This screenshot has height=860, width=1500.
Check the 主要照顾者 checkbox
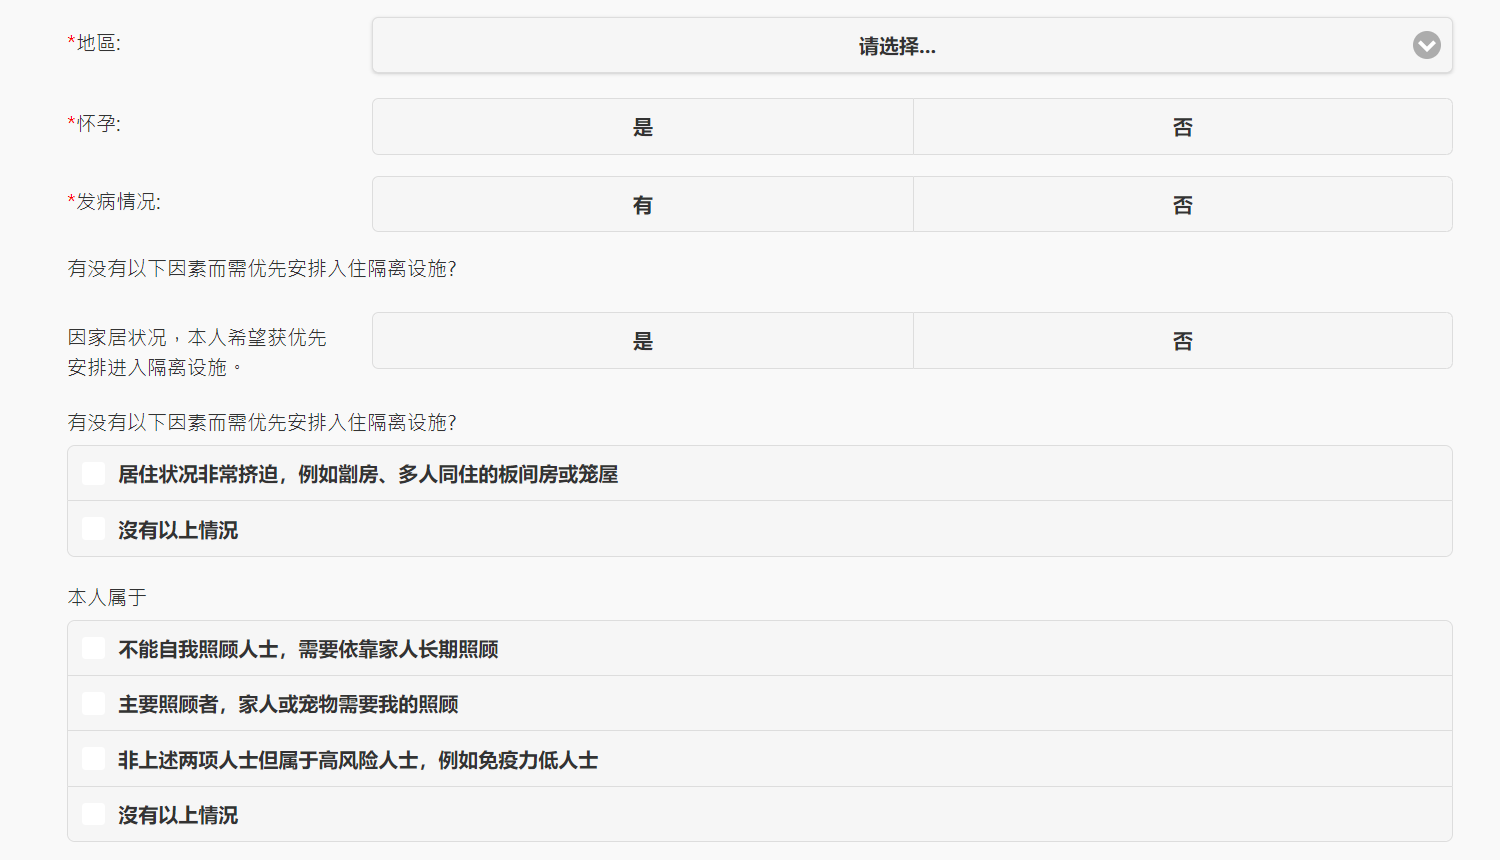pyautogui.click(x=94, y=704)
